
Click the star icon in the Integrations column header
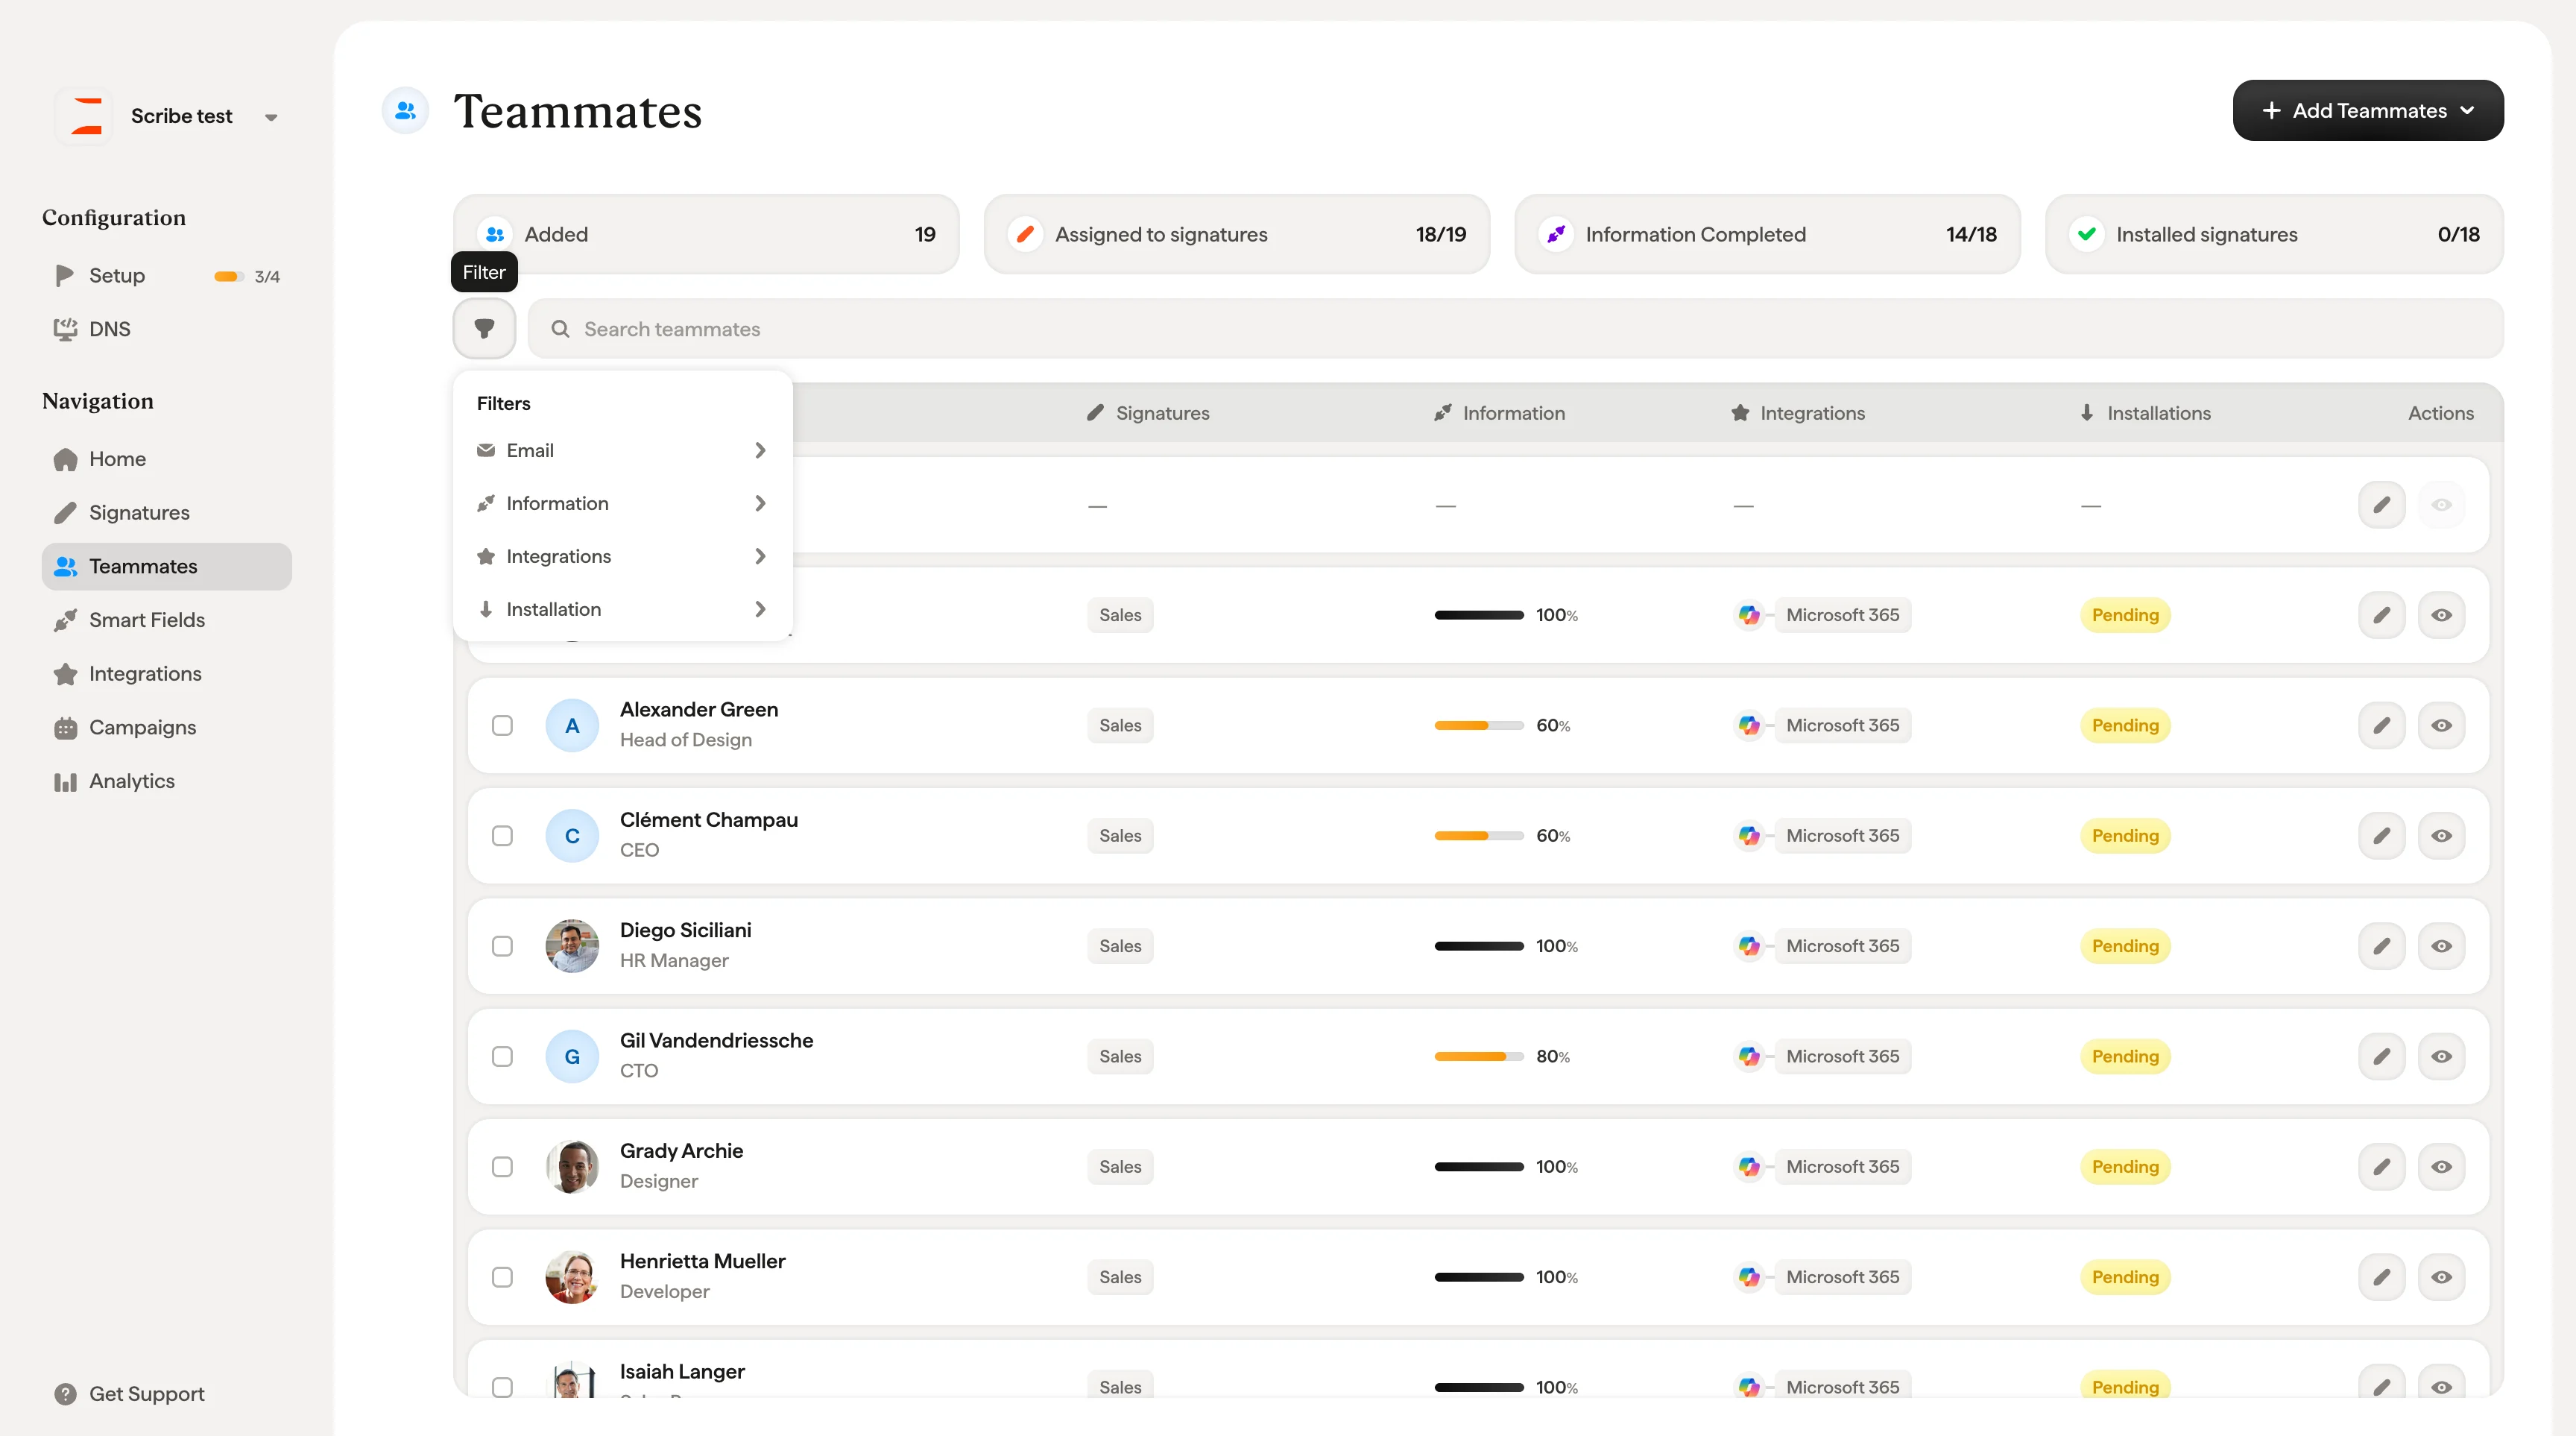pyautogui.click(x=1740, y=413)
